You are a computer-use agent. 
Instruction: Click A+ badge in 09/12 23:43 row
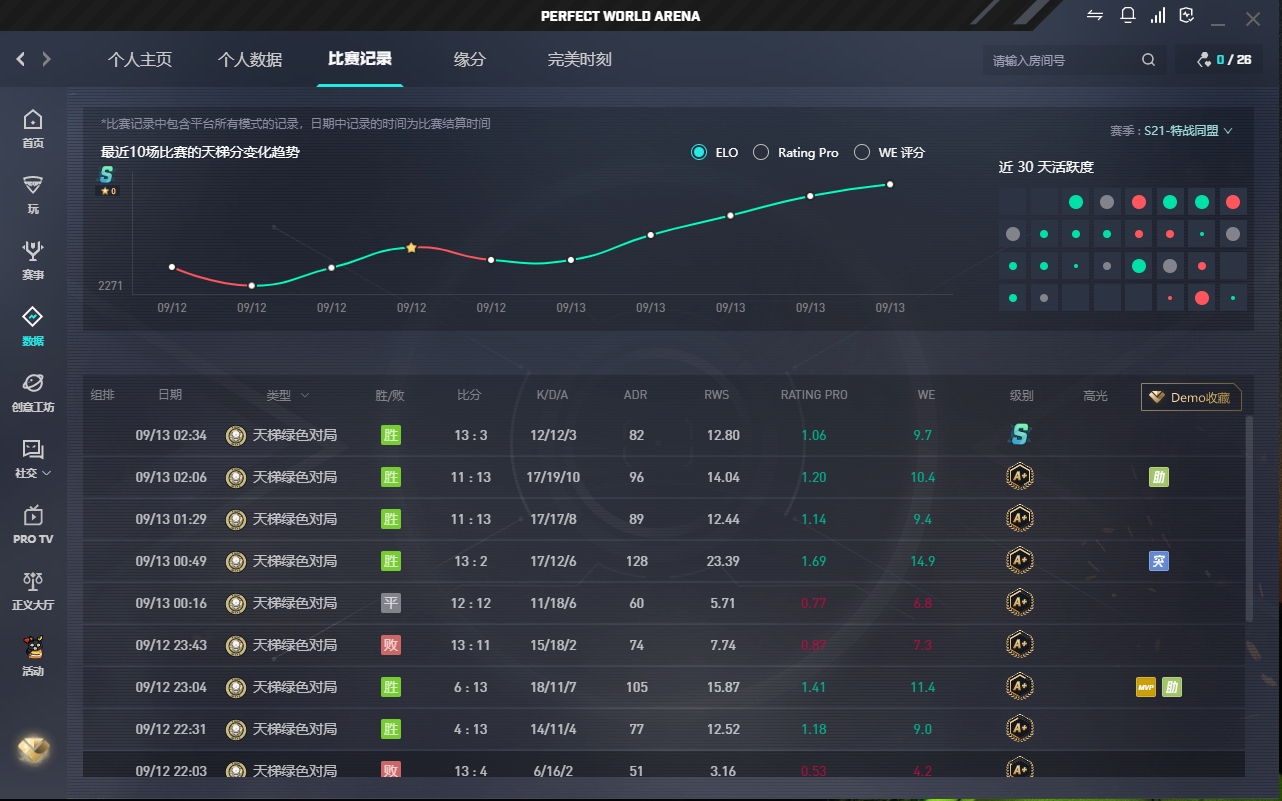click(1019, 645)
